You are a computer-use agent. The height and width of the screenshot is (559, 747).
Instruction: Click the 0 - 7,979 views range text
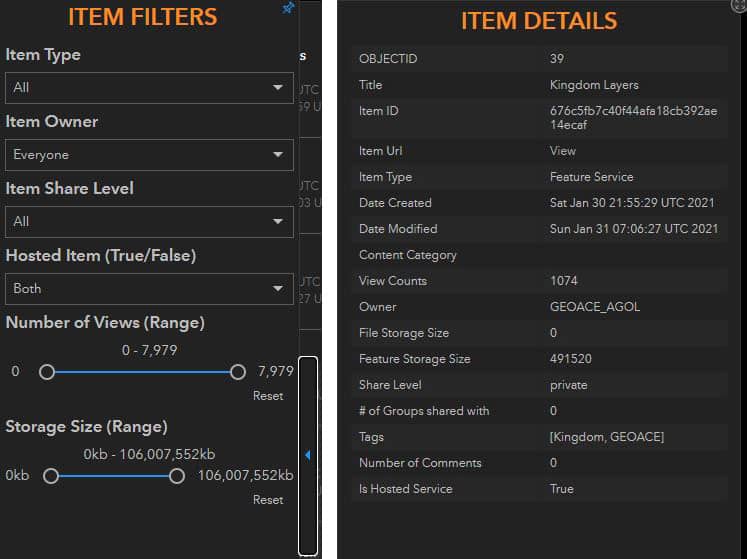149,351
